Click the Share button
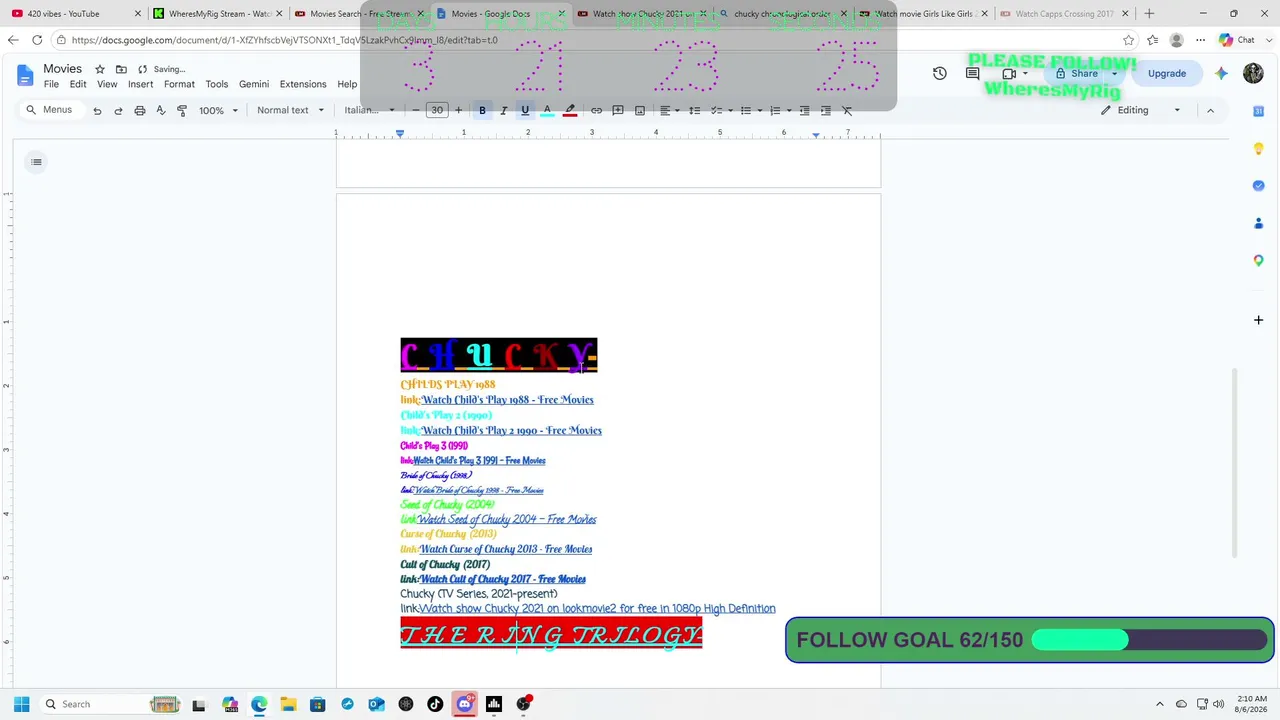The width and height of the screenshot is (1280, 720). [1076, 73]
